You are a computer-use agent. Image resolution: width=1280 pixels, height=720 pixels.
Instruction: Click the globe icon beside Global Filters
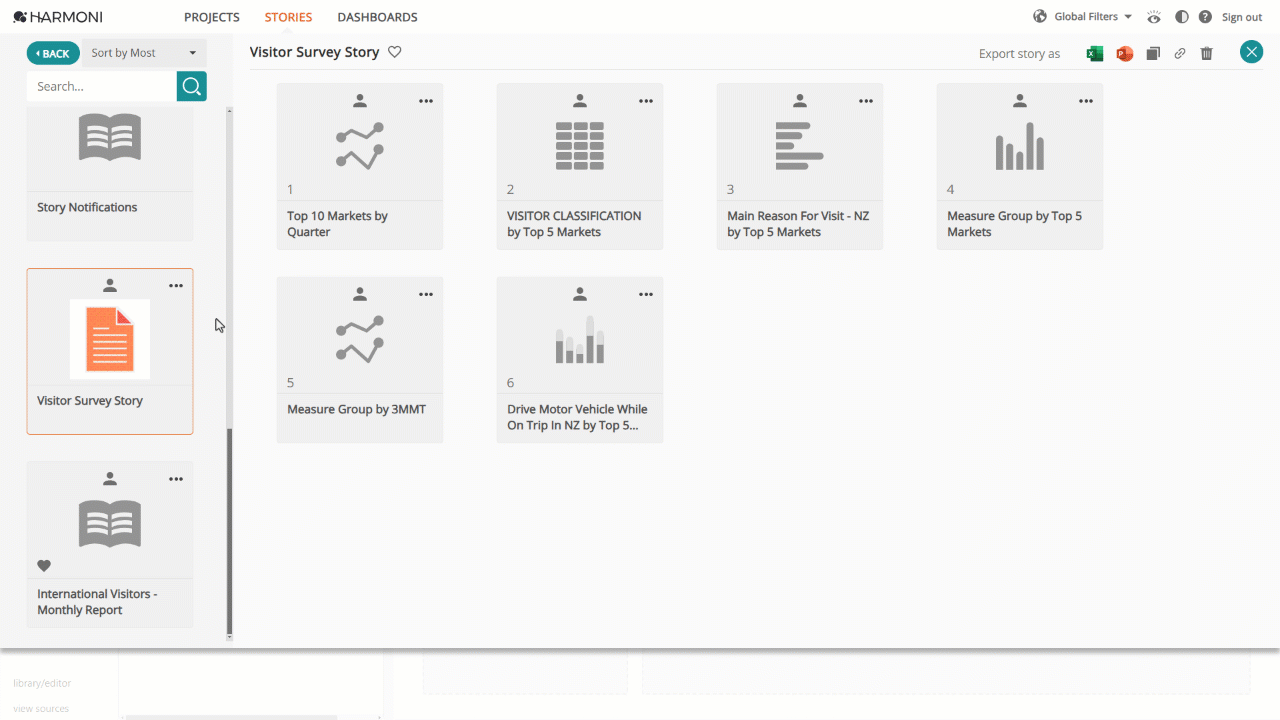pyautogui.click(x=1040, y=17)
